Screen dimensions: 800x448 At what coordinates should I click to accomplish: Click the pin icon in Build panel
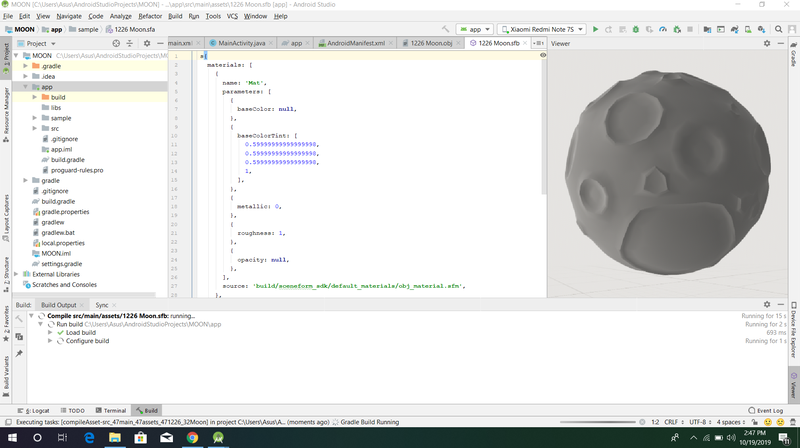tap(19, 353)
